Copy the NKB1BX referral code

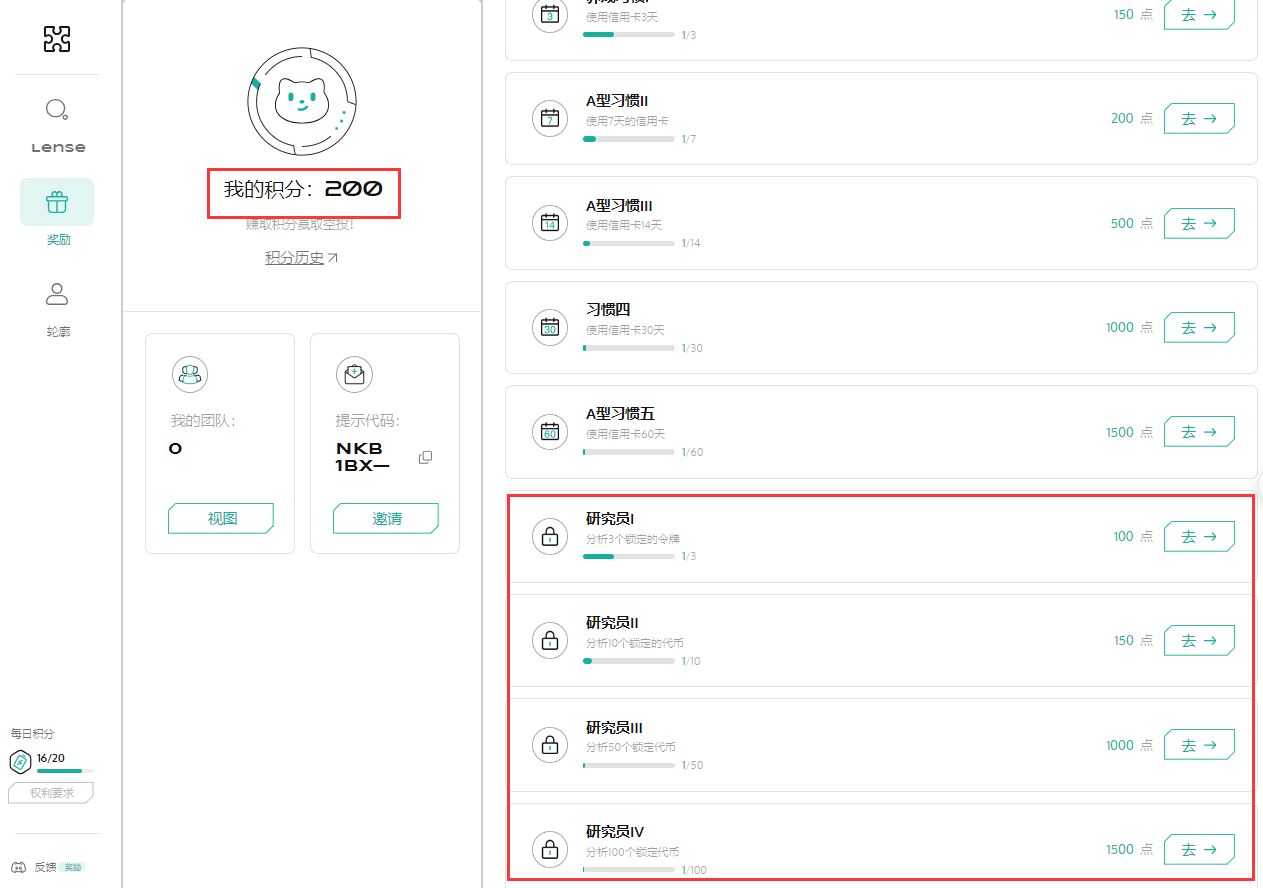tap(425, 457)
